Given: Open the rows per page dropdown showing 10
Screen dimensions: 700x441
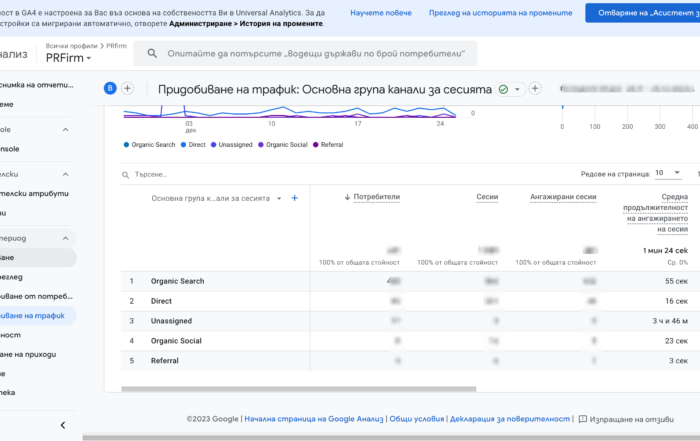Looking at the screenshot, I should coord(668,173).
